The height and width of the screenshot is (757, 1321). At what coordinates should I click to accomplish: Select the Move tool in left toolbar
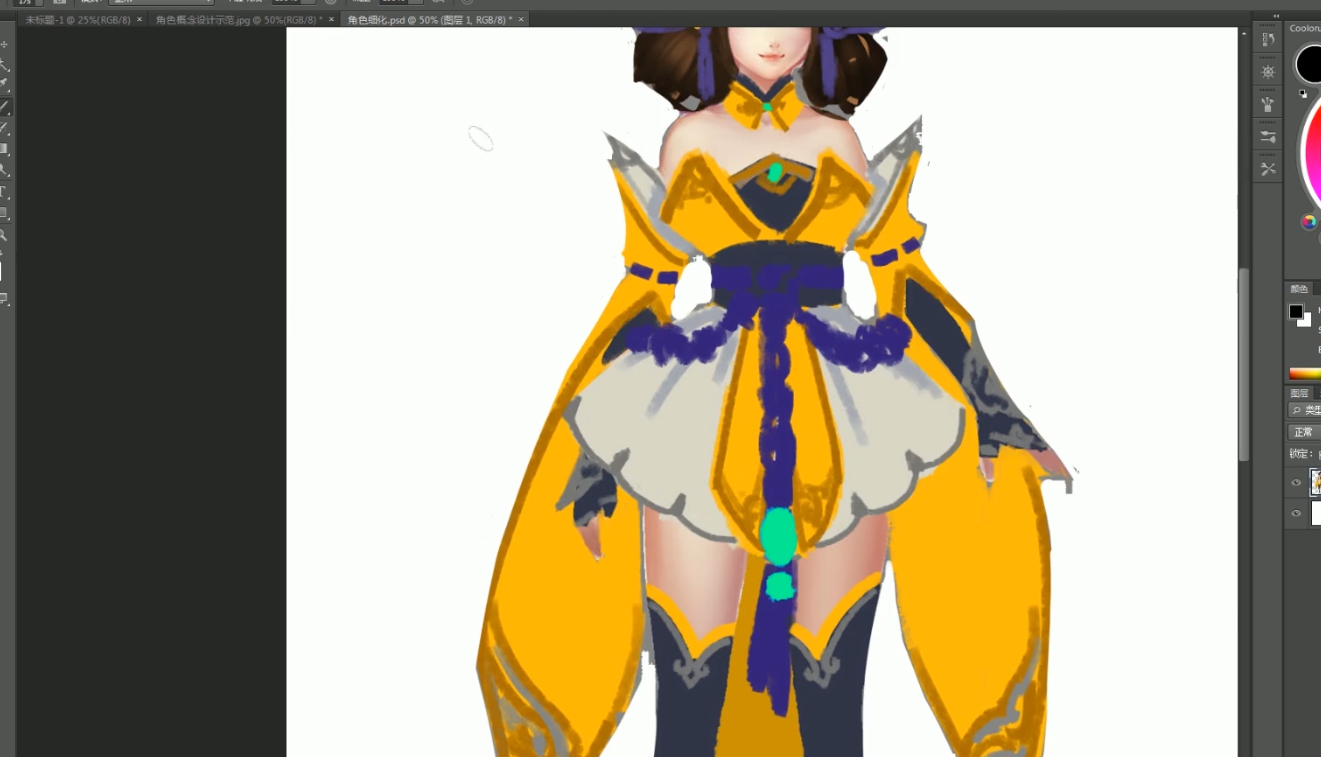[4, 45]
